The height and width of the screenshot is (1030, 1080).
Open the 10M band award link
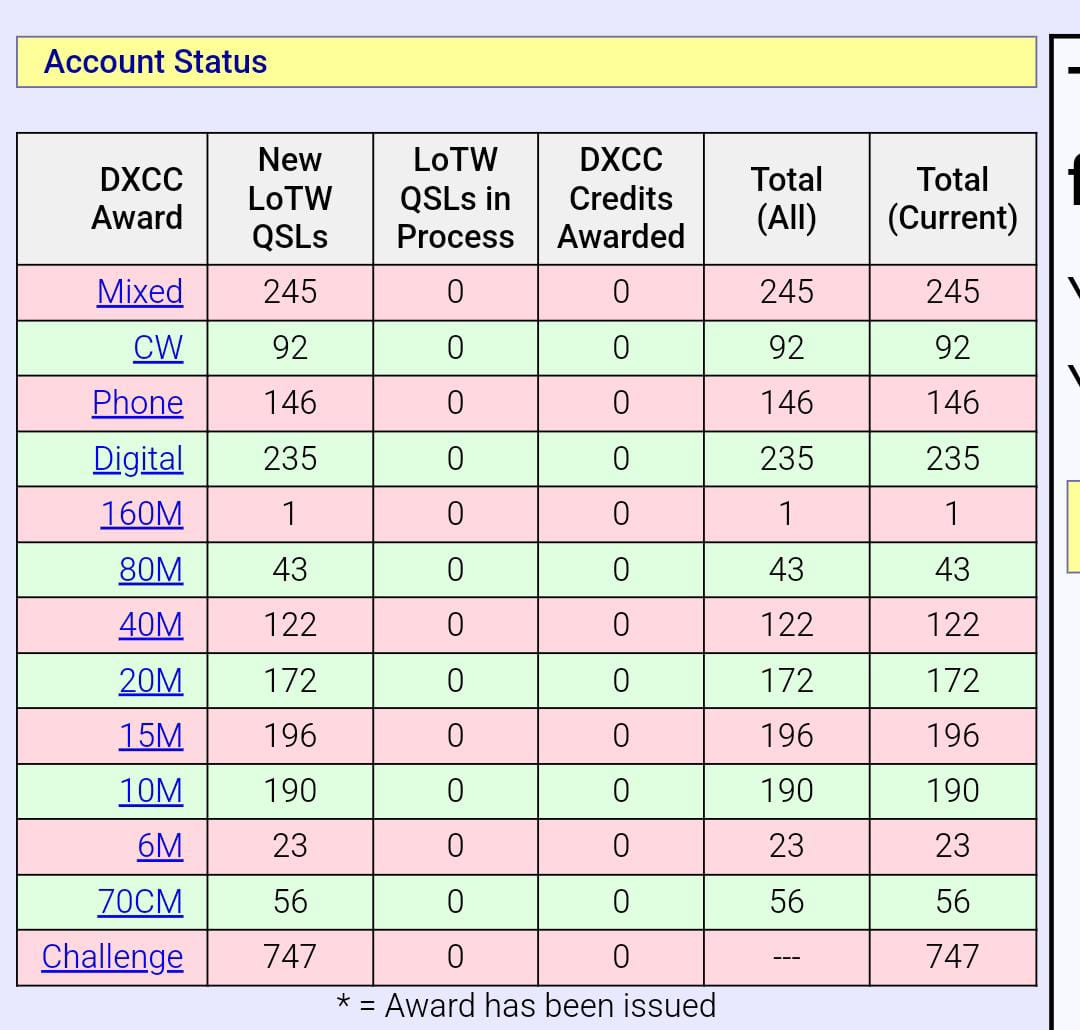pyautogui.click(x=151, y=792)
